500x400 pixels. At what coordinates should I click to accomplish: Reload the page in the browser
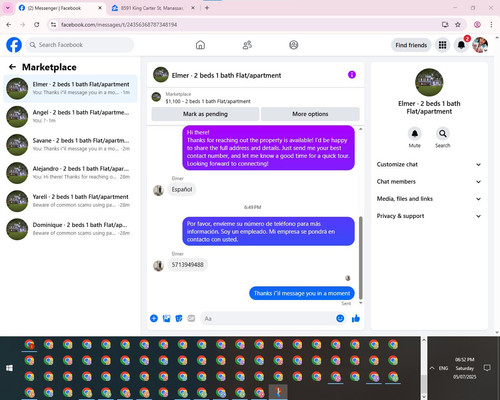(x=37, y=25)
